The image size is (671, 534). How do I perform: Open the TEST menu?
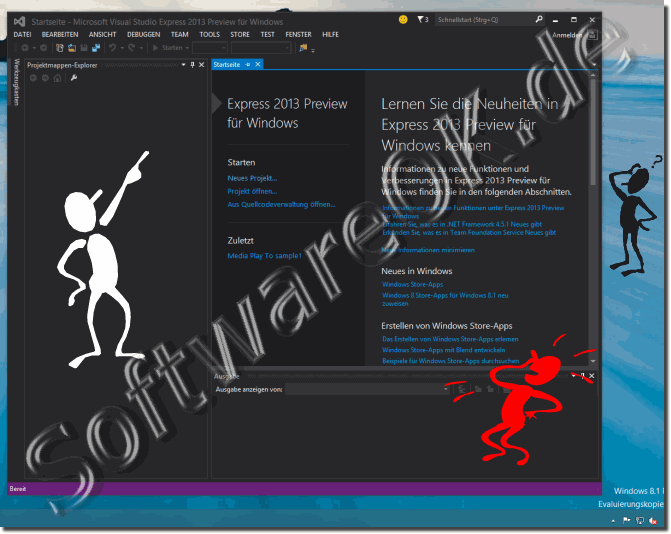(267, 35)
